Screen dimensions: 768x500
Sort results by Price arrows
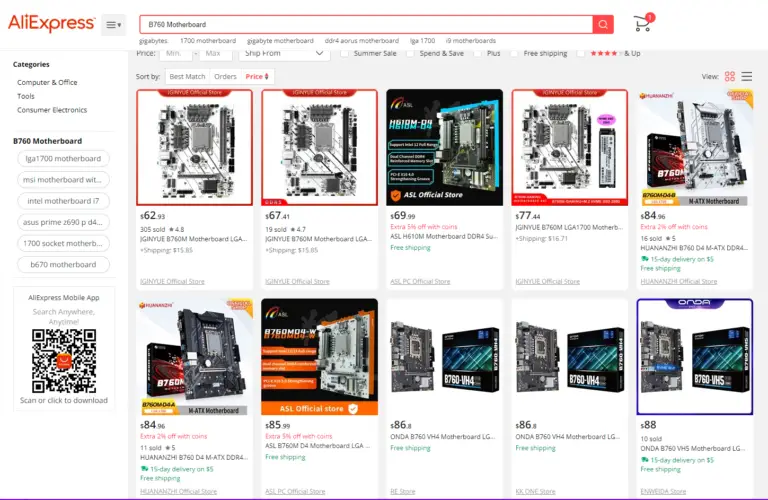point(257,76)
